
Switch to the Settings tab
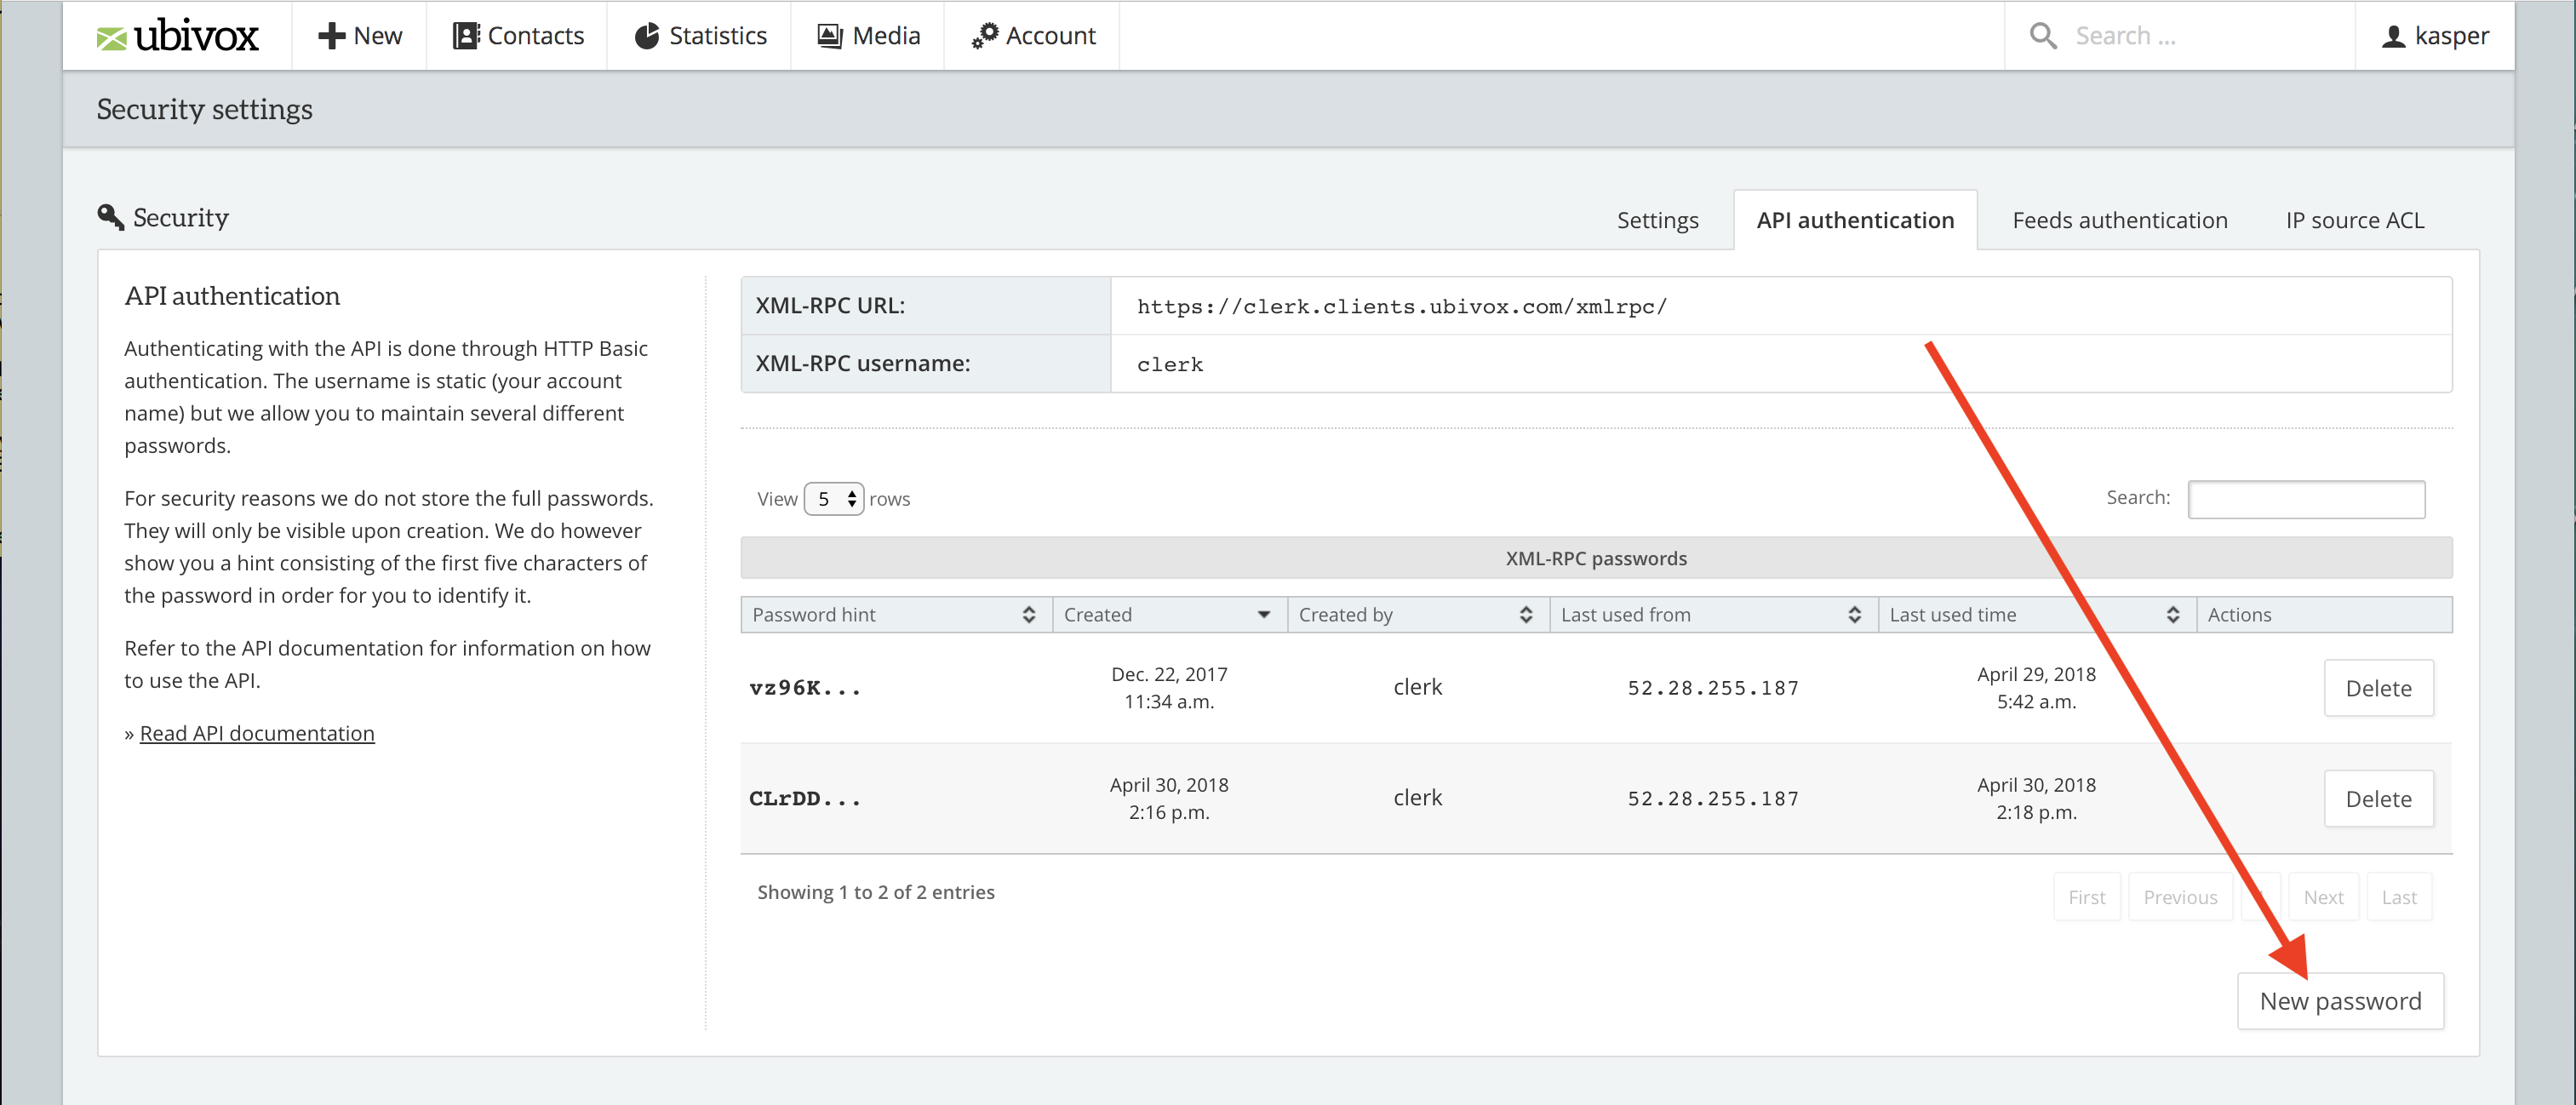click(1657, 220)
